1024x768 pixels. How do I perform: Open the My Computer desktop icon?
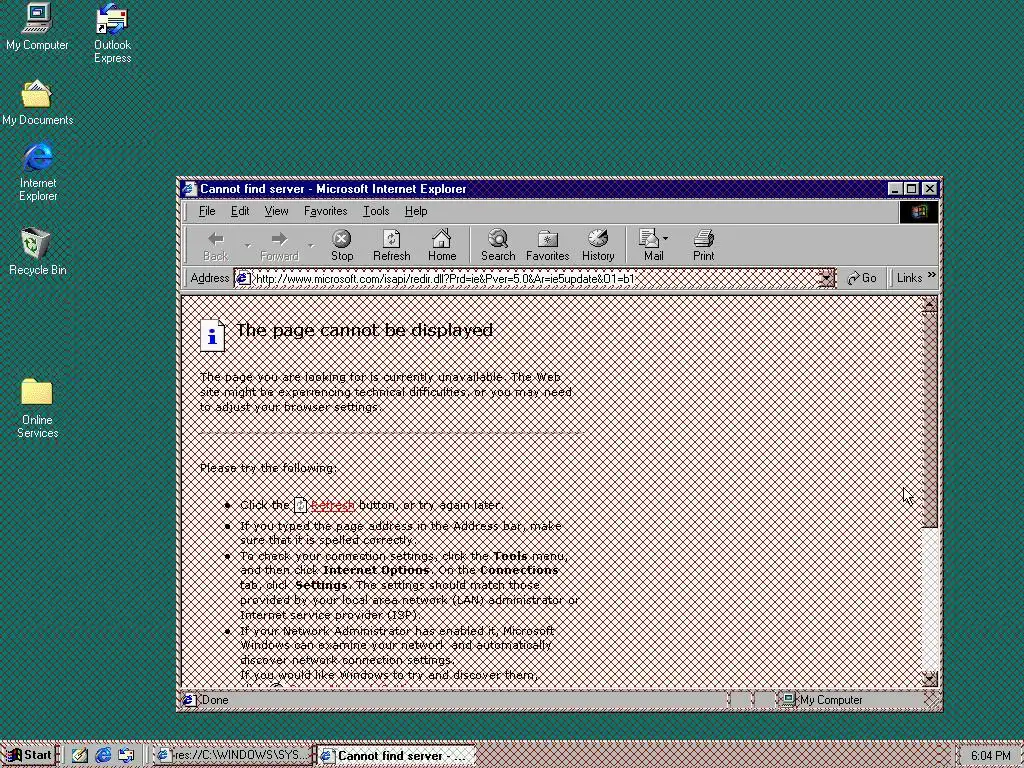point(37,27)
